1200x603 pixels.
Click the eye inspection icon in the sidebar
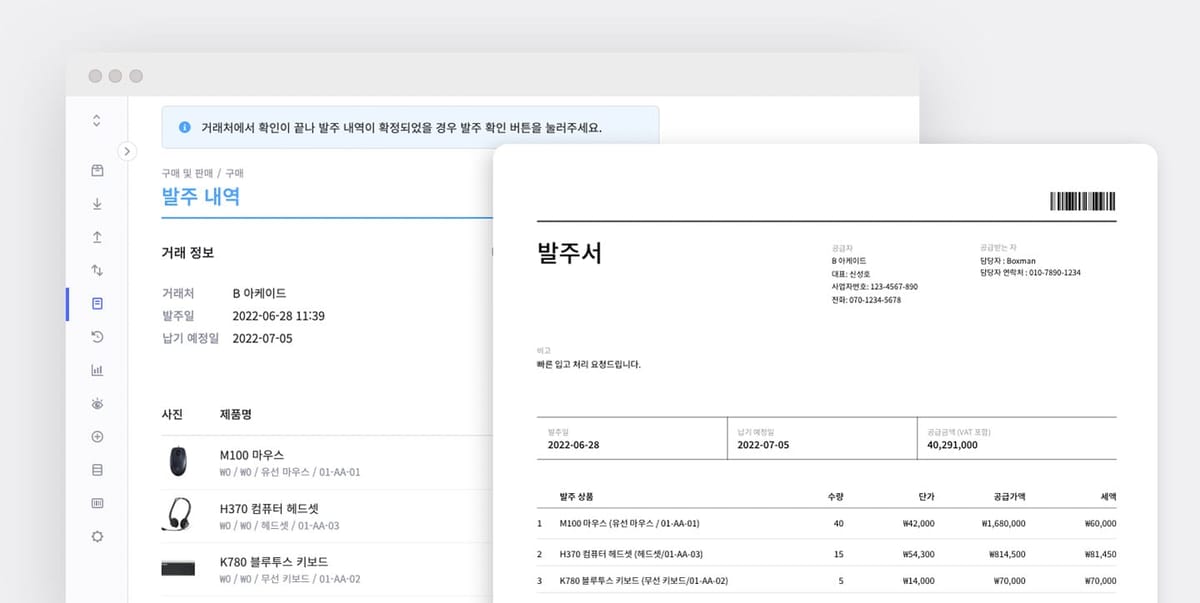pyautogui.click(x=96, y=404)
